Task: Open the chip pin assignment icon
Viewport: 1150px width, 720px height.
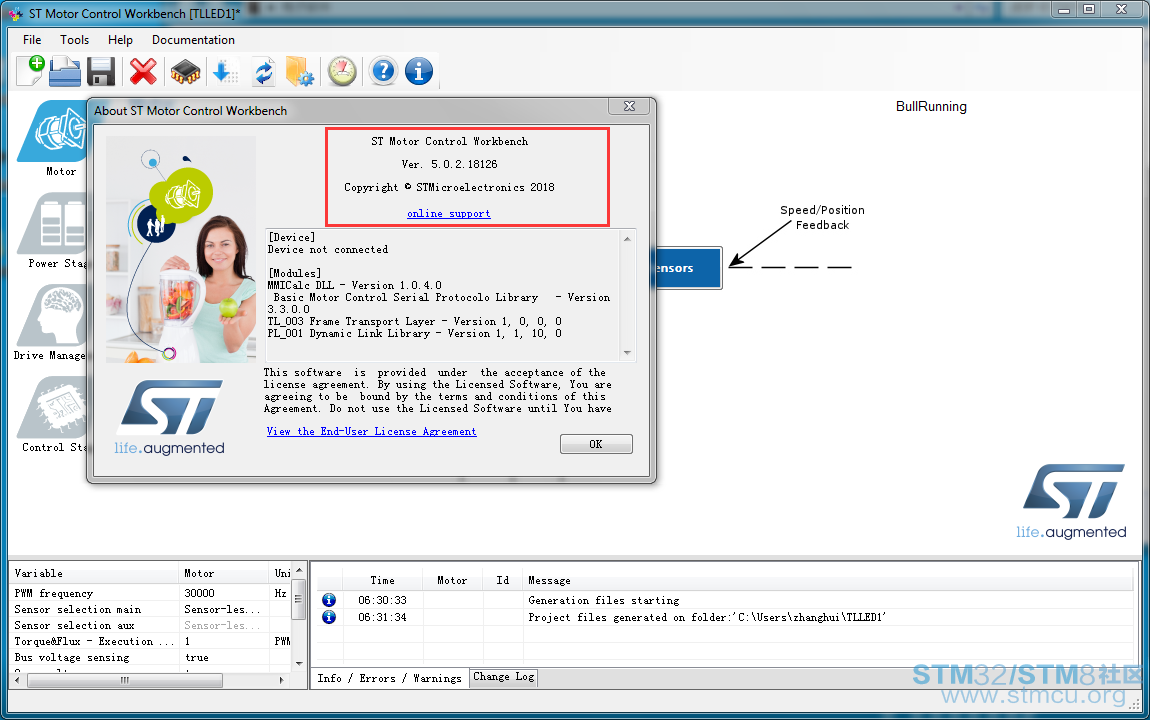Action: 186,72
